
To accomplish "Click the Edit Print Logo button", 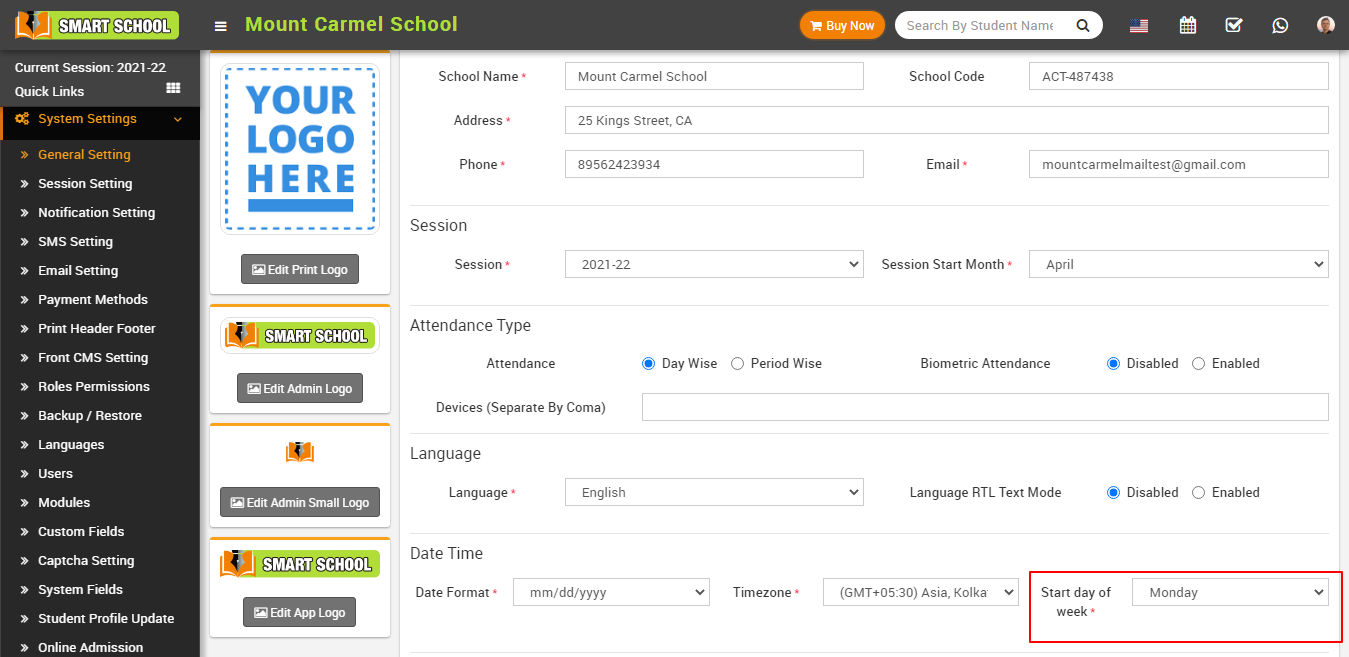I will (x=300, y=270).
